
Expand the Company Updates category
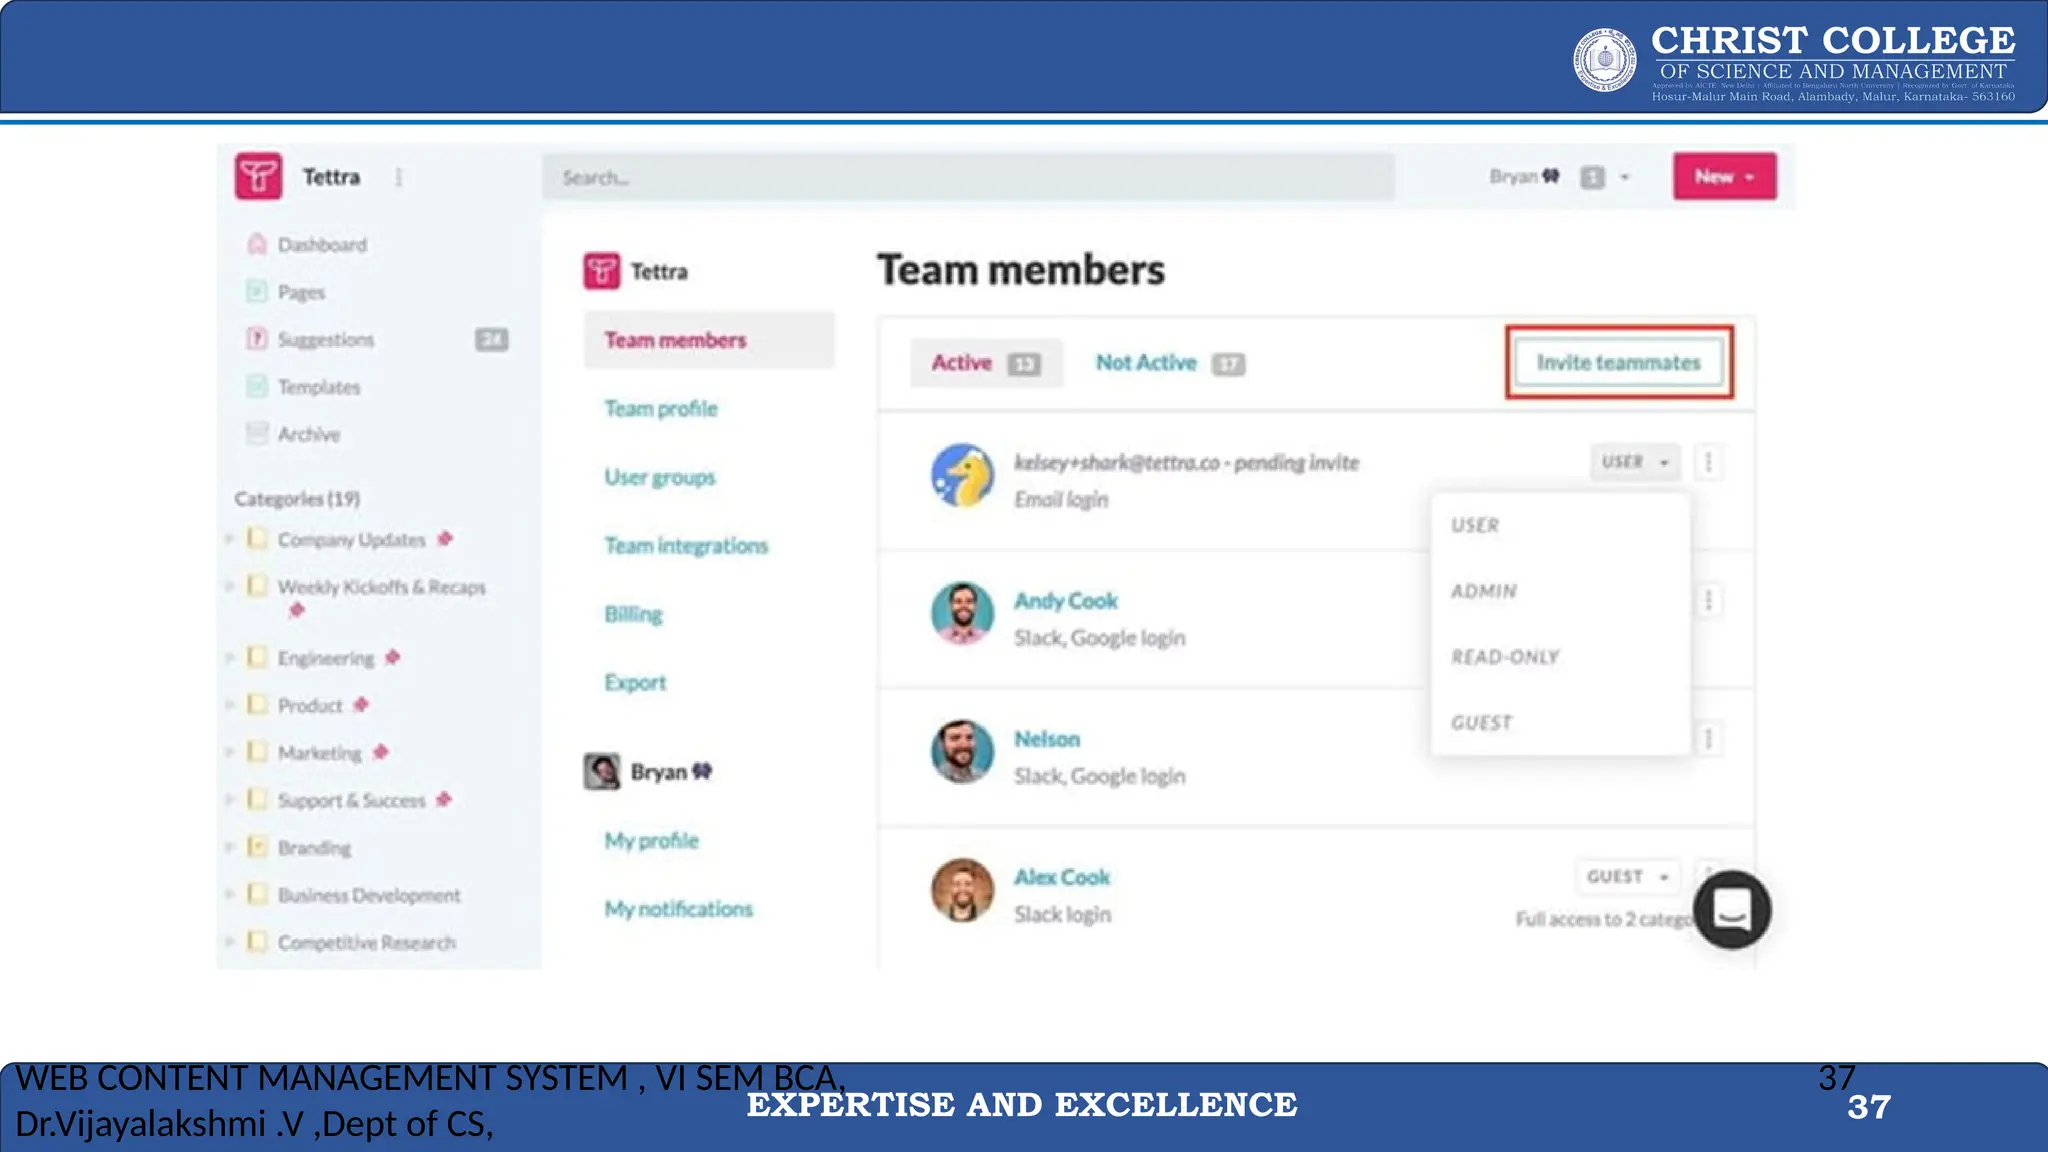230,539
